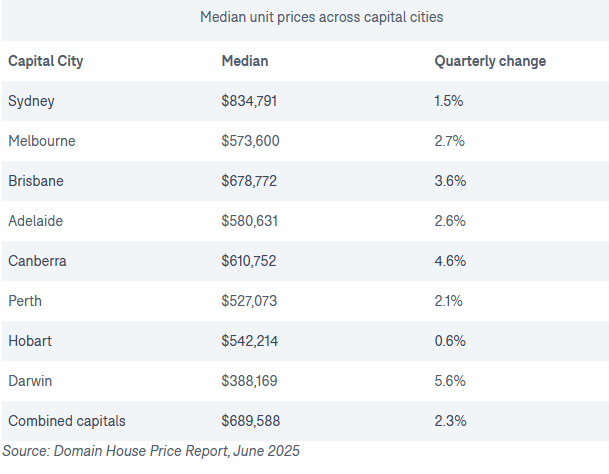
Task: Click the Capital City column header
Action: click(x=45, y=61)
